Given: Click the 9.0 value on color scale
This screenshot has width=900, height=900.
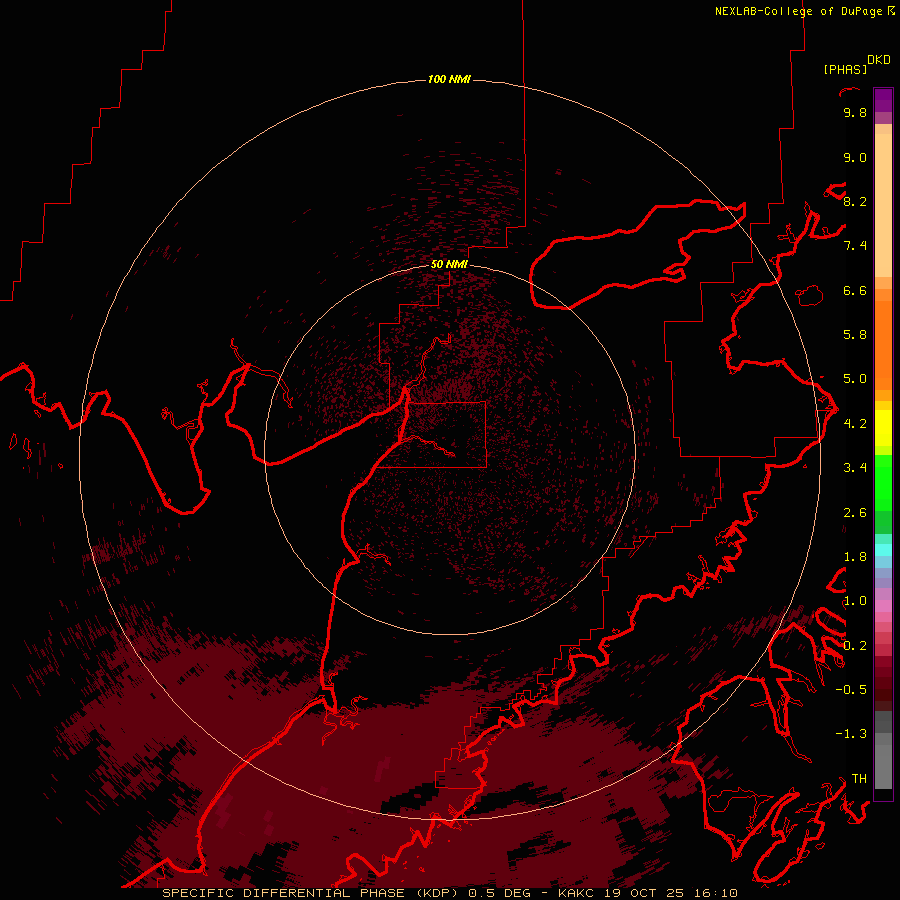Looking at the screenshot, I should (855, 157).
